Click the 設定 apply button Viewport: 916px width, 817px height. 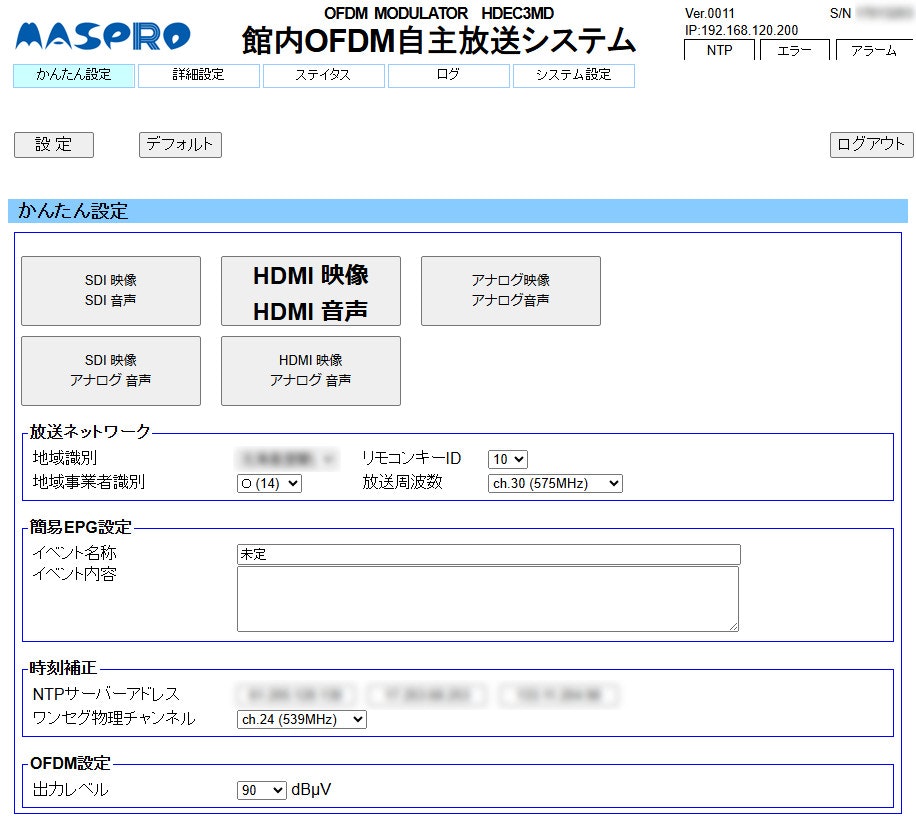tap(54, 144)
